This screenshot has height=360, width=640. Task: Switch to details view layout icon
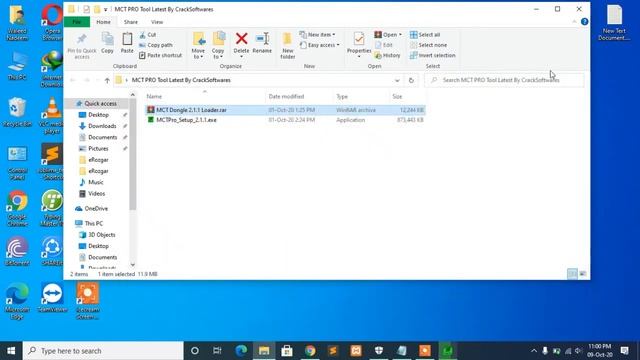coord(572,274)
